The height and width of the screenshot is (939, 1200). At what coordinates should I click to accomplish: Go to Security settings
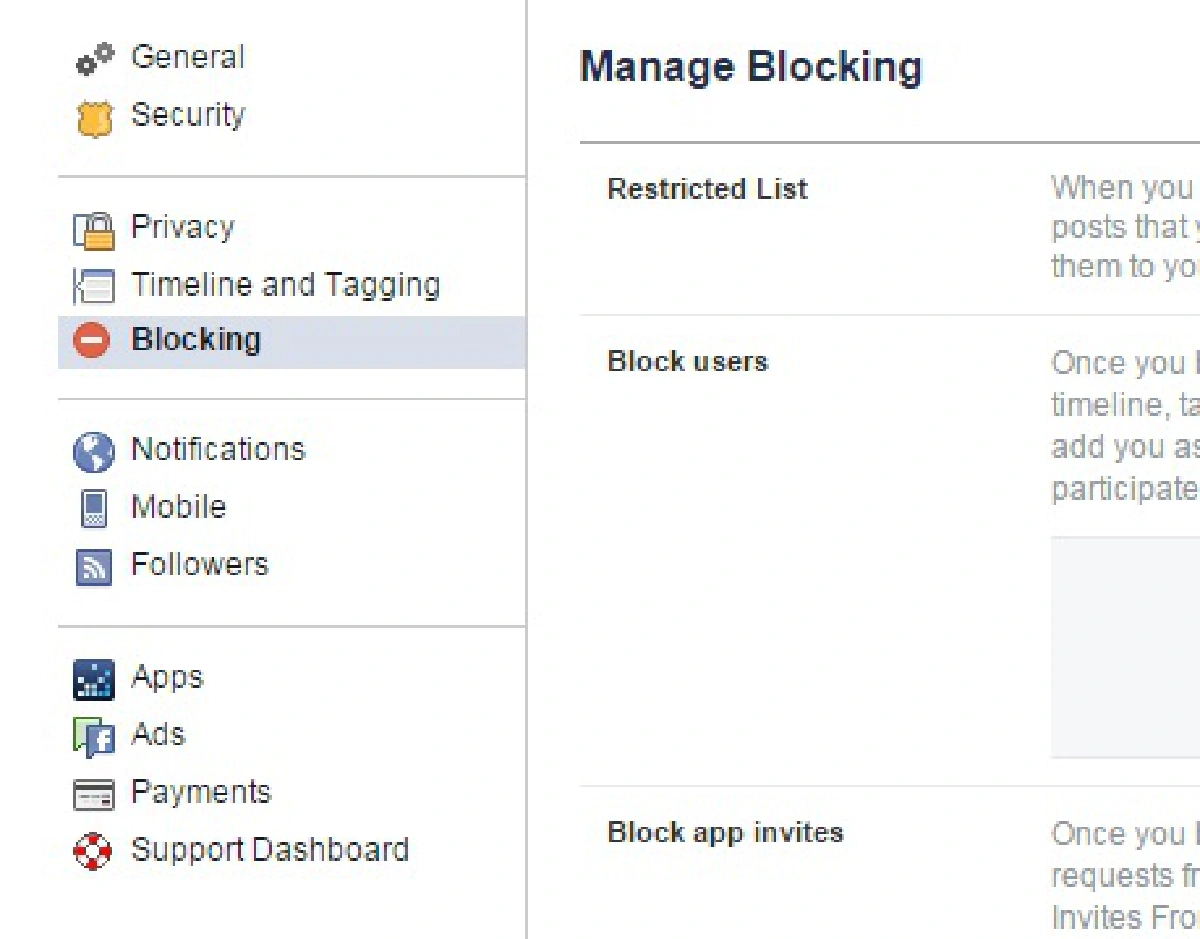(188, 115)
